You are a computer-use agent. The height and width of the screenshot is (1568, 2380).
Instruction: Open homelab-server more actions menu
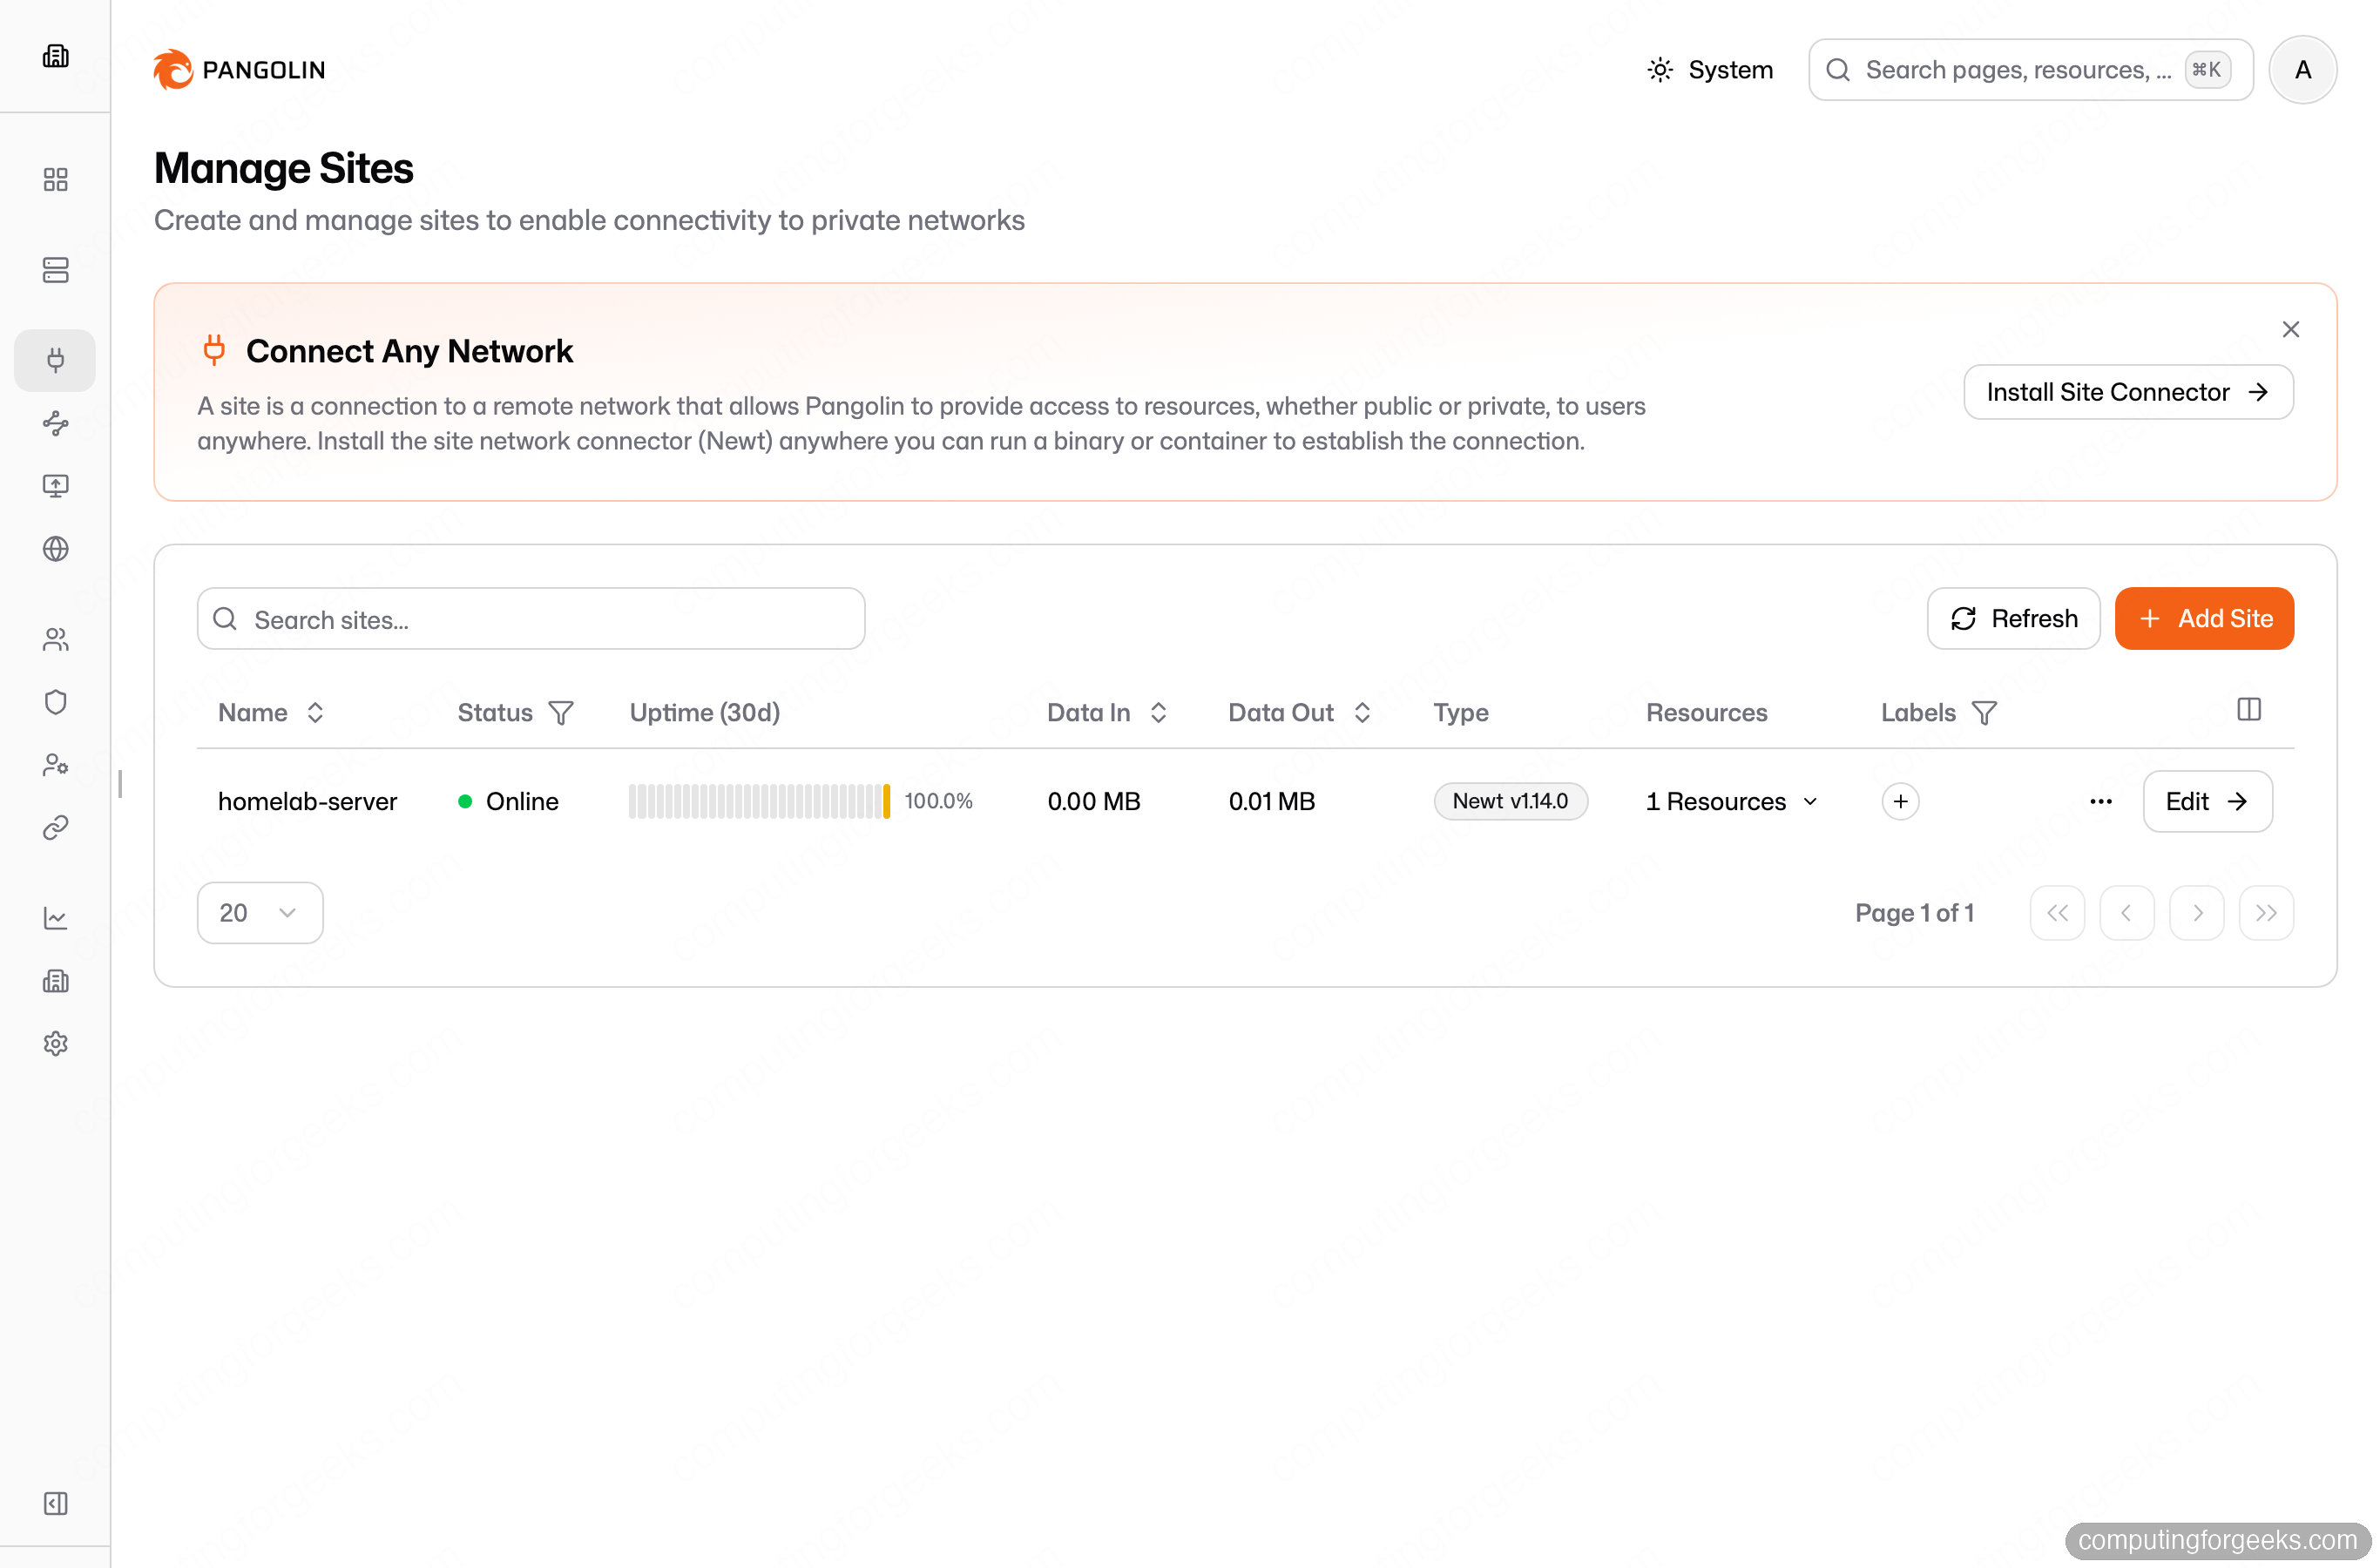(x=2100, y=802)
